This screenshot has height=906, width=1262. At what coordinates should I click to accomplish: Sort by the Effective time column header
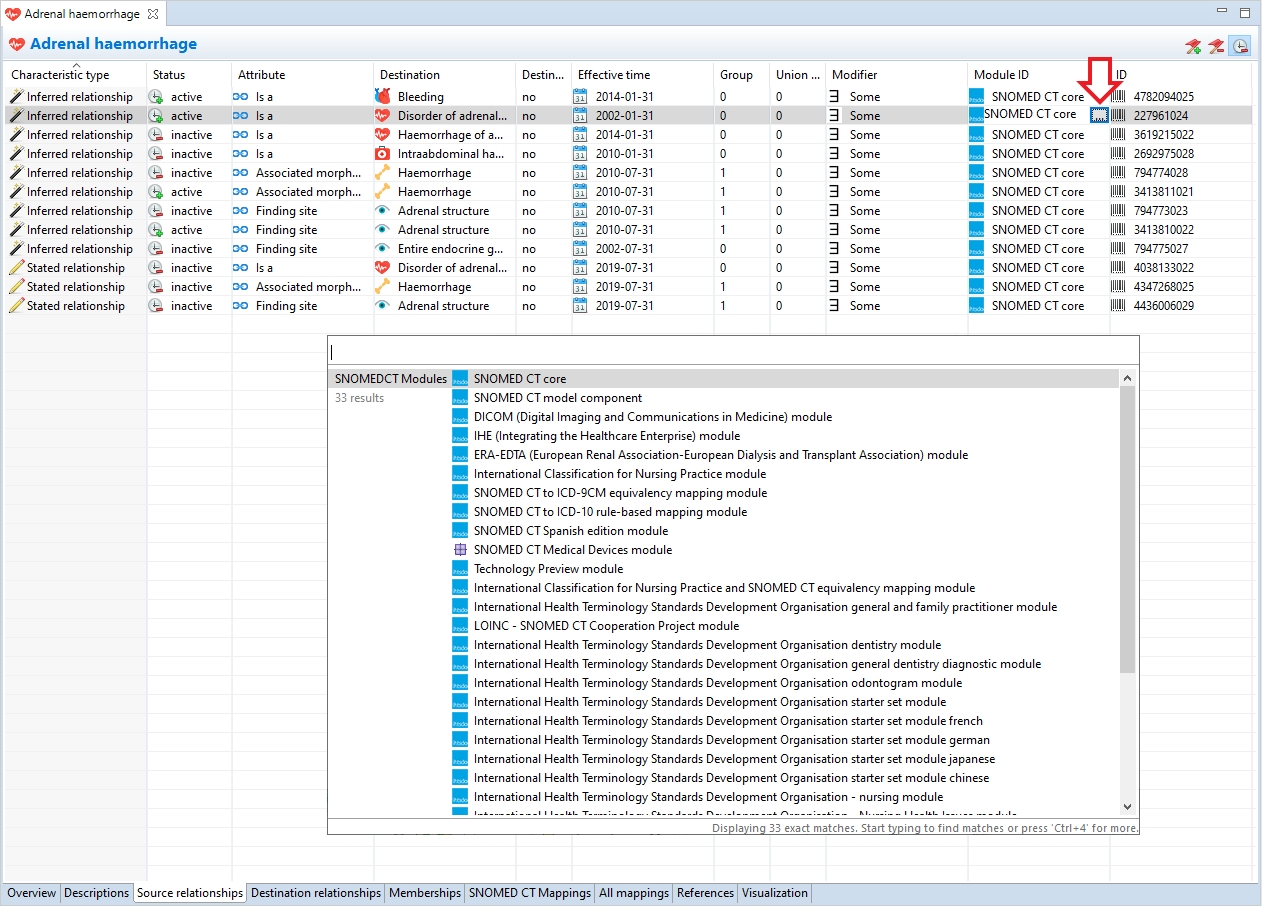tap(614, 75)
